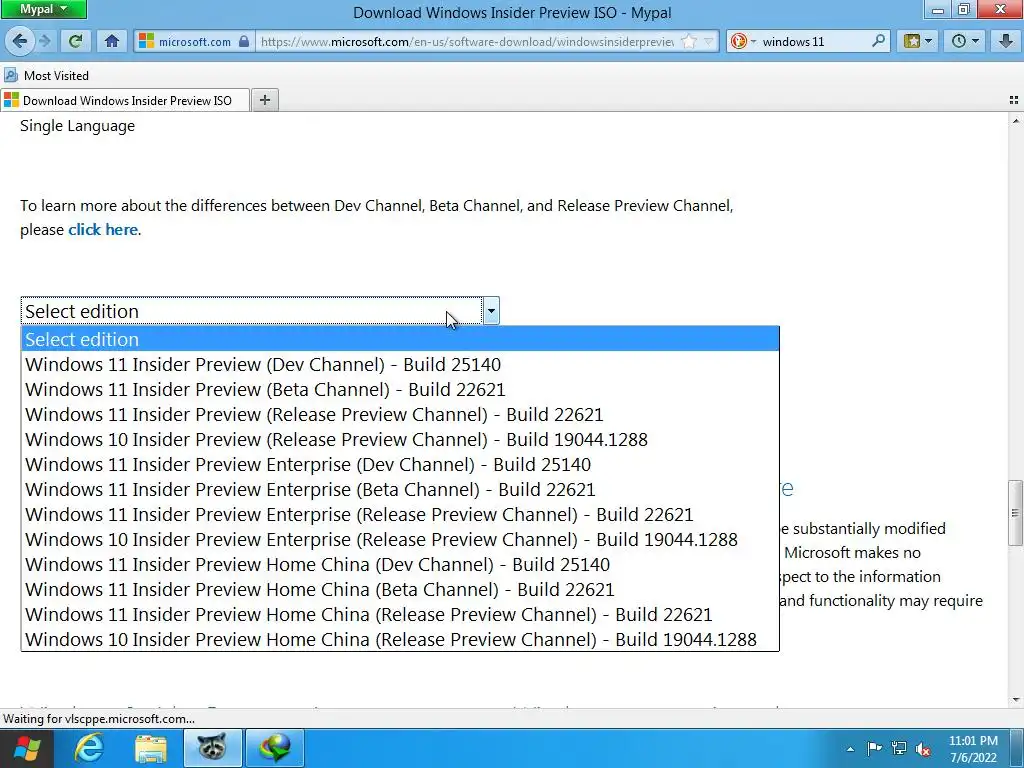
Task: Switch to Mypal raccoon taskbar icon
Action: pyautogui.click(x=212, y=748)
